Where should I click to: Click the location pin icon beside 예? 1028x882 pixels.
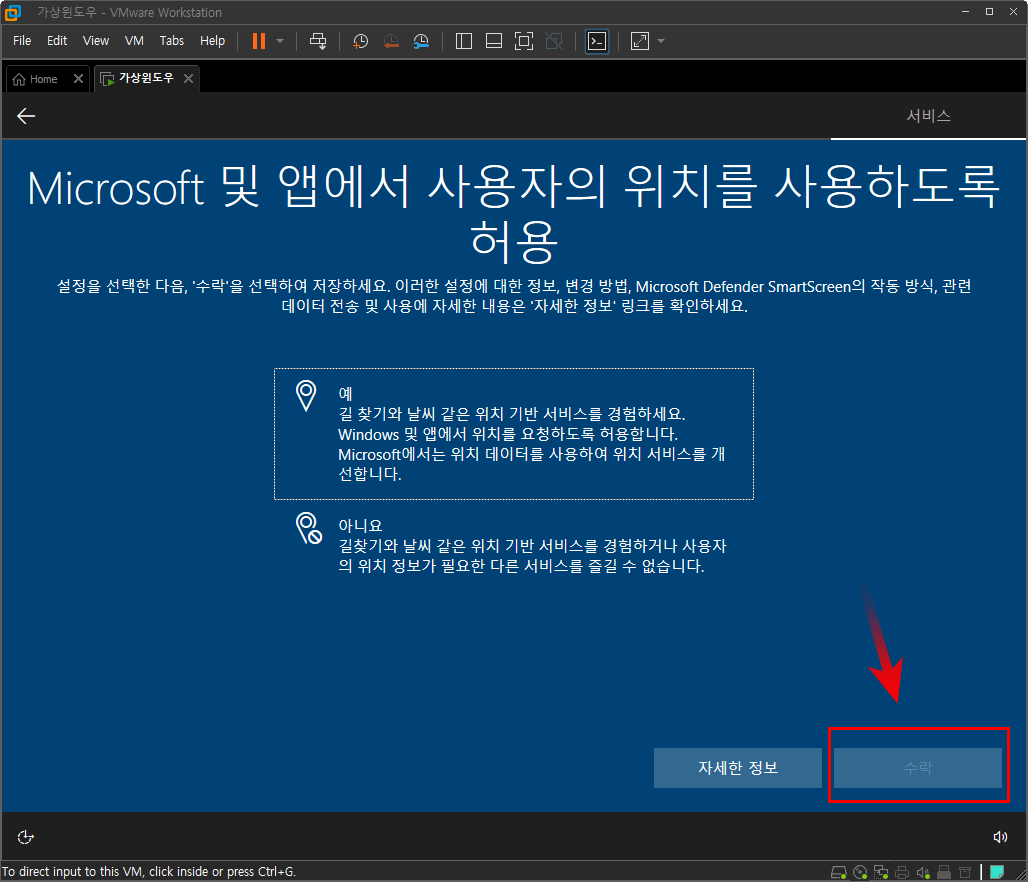click(306, 396)
